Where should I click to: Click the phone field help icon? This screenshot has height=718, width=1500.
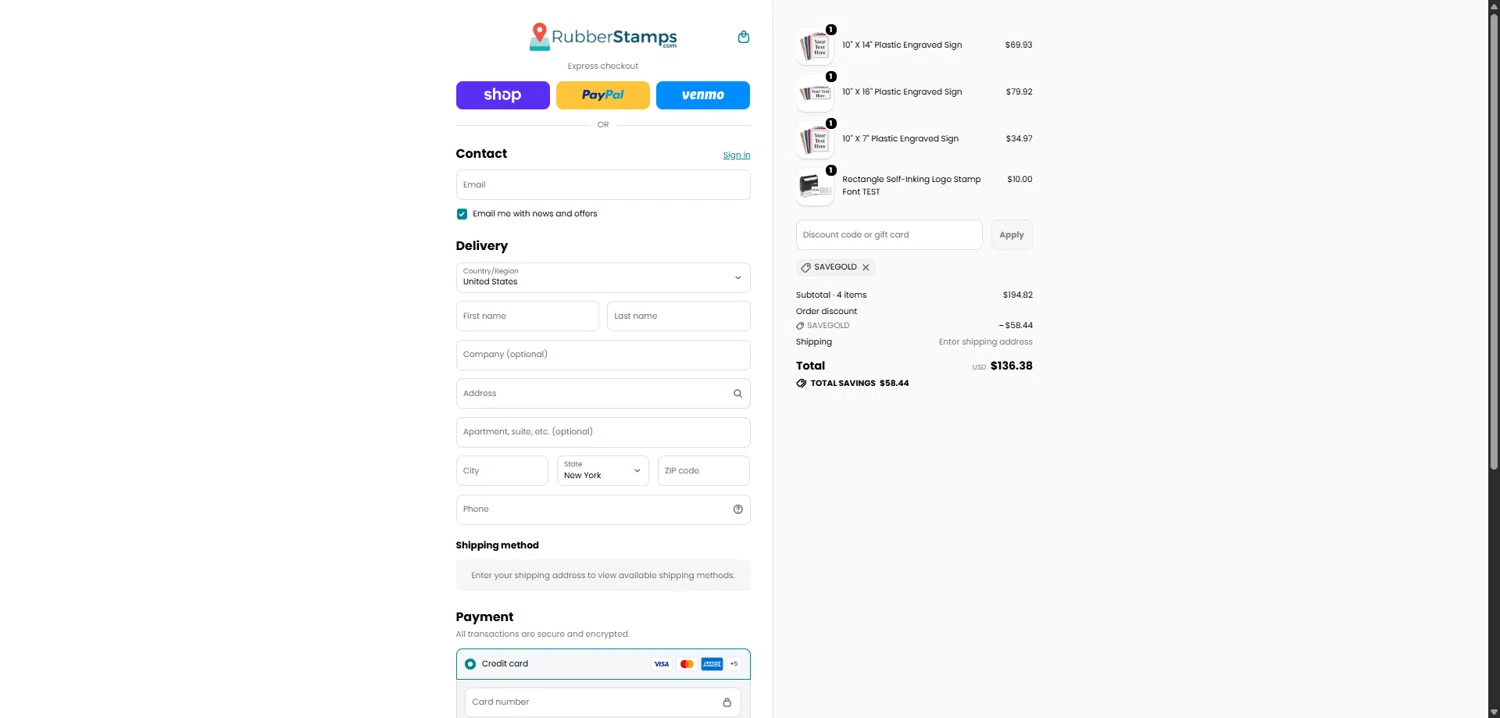coord(738,509)
